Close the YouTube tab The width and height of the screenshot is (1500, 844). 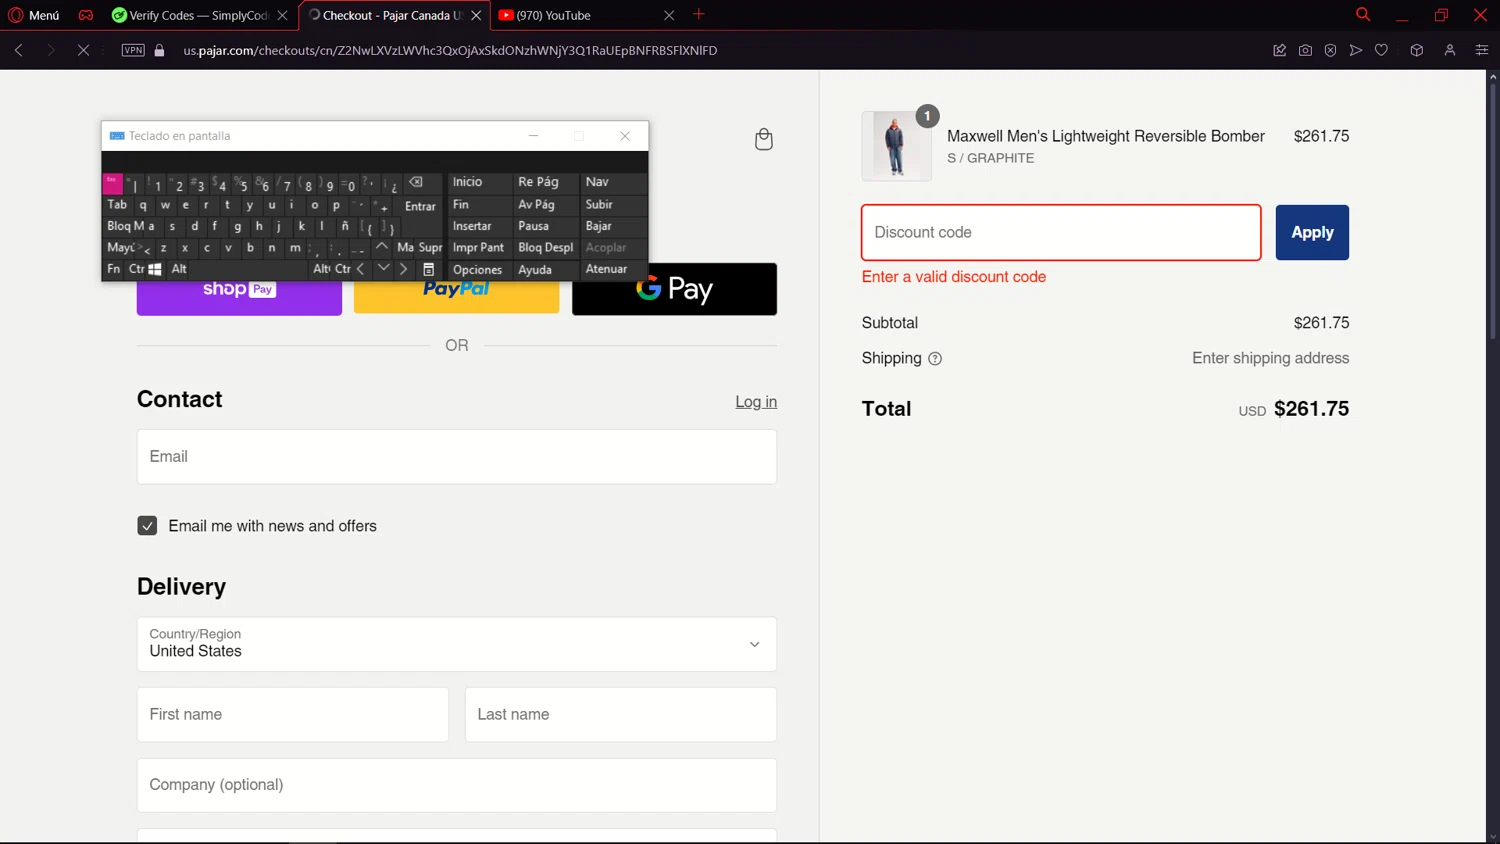[669, 15]
